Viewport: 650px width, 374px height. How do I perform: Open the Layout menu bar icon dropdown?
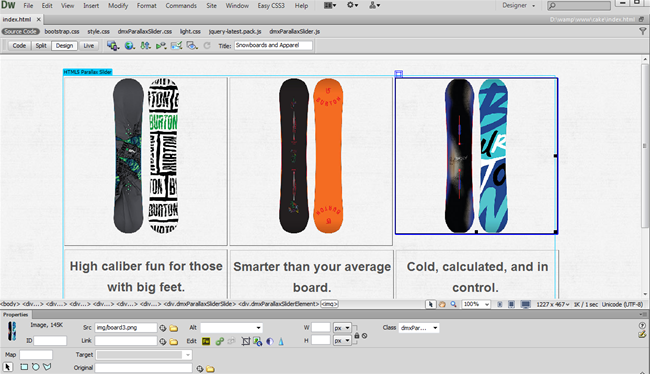[x=330, y=5]
